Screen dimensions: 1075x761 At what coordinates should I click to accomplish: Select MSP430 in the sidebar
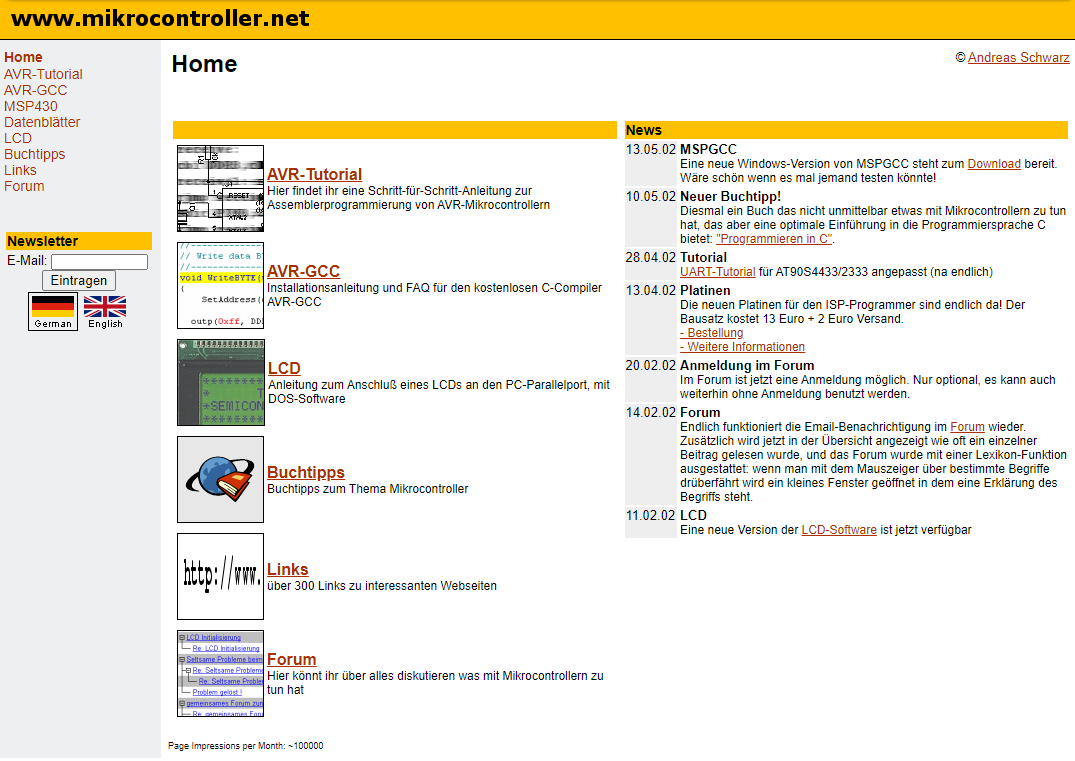[x=31, y=106]
